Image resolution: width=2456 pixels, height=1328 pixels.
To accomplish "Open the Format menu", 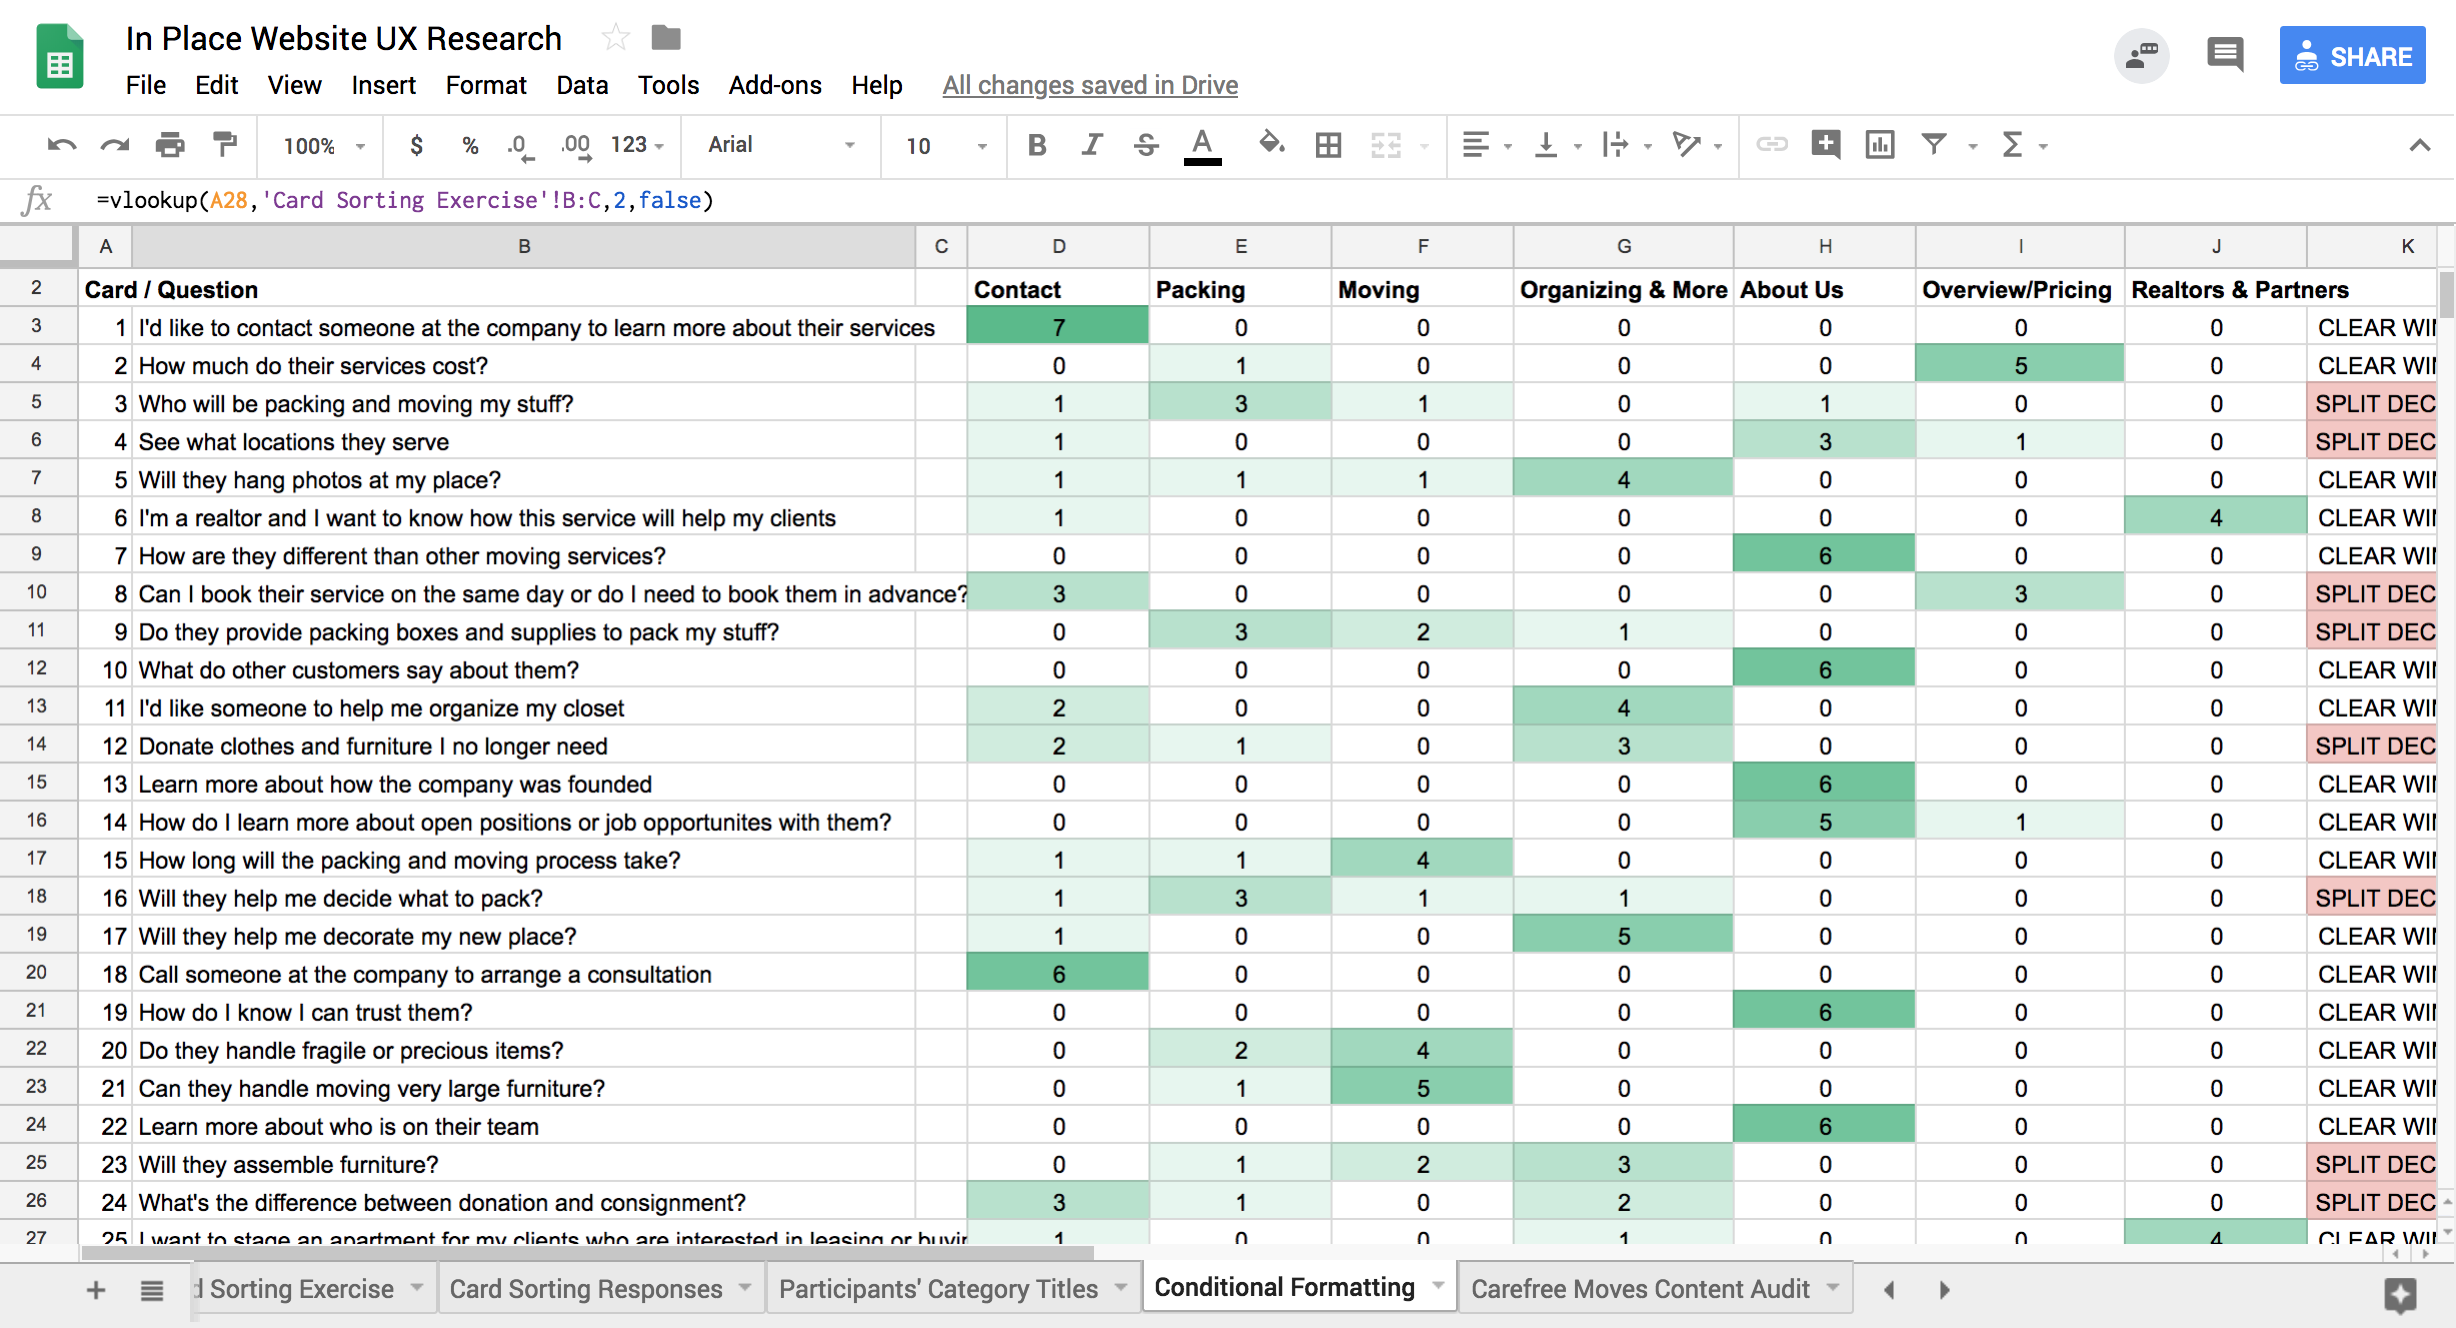I will point(486,85).
